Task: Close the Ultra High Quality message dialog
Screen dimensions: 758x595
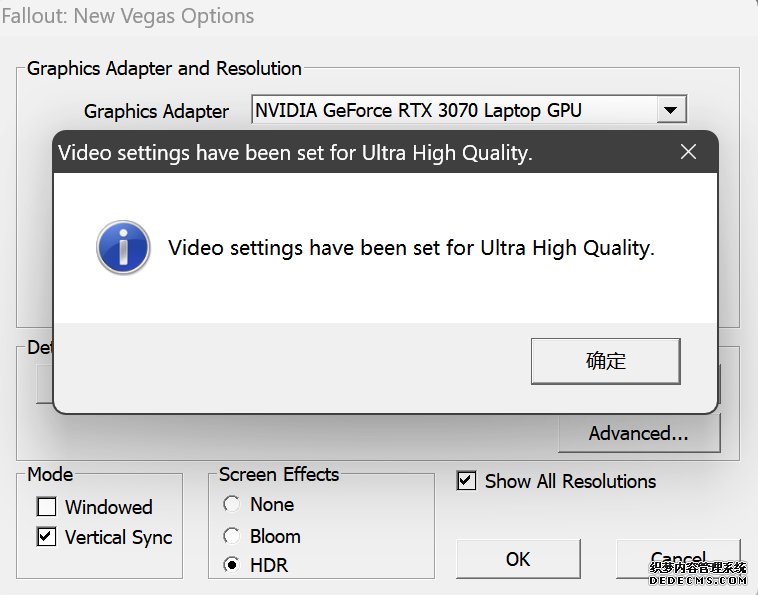Action: pos(688,152)
